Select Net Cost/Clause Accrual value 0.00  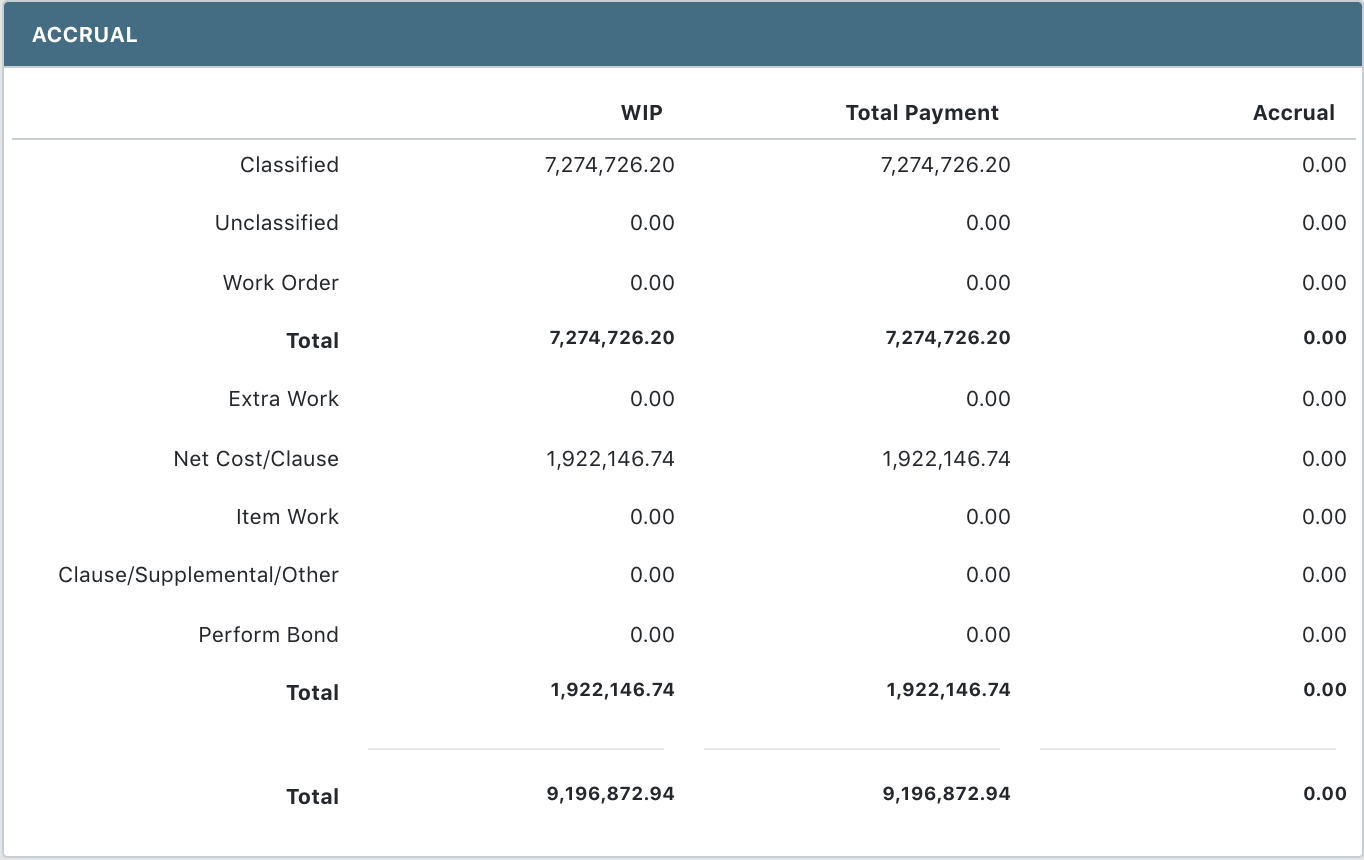pyautogui.click(x=1324, y=459)
